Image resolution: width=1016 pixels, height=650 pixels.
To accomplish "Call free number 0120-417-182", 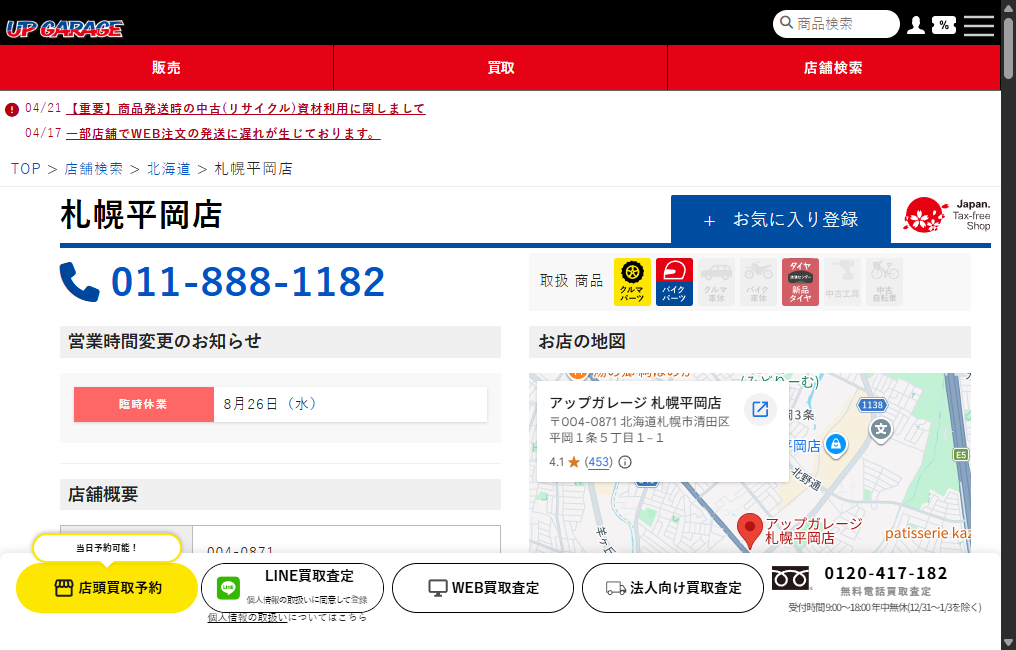I will (x=885, y=574).
